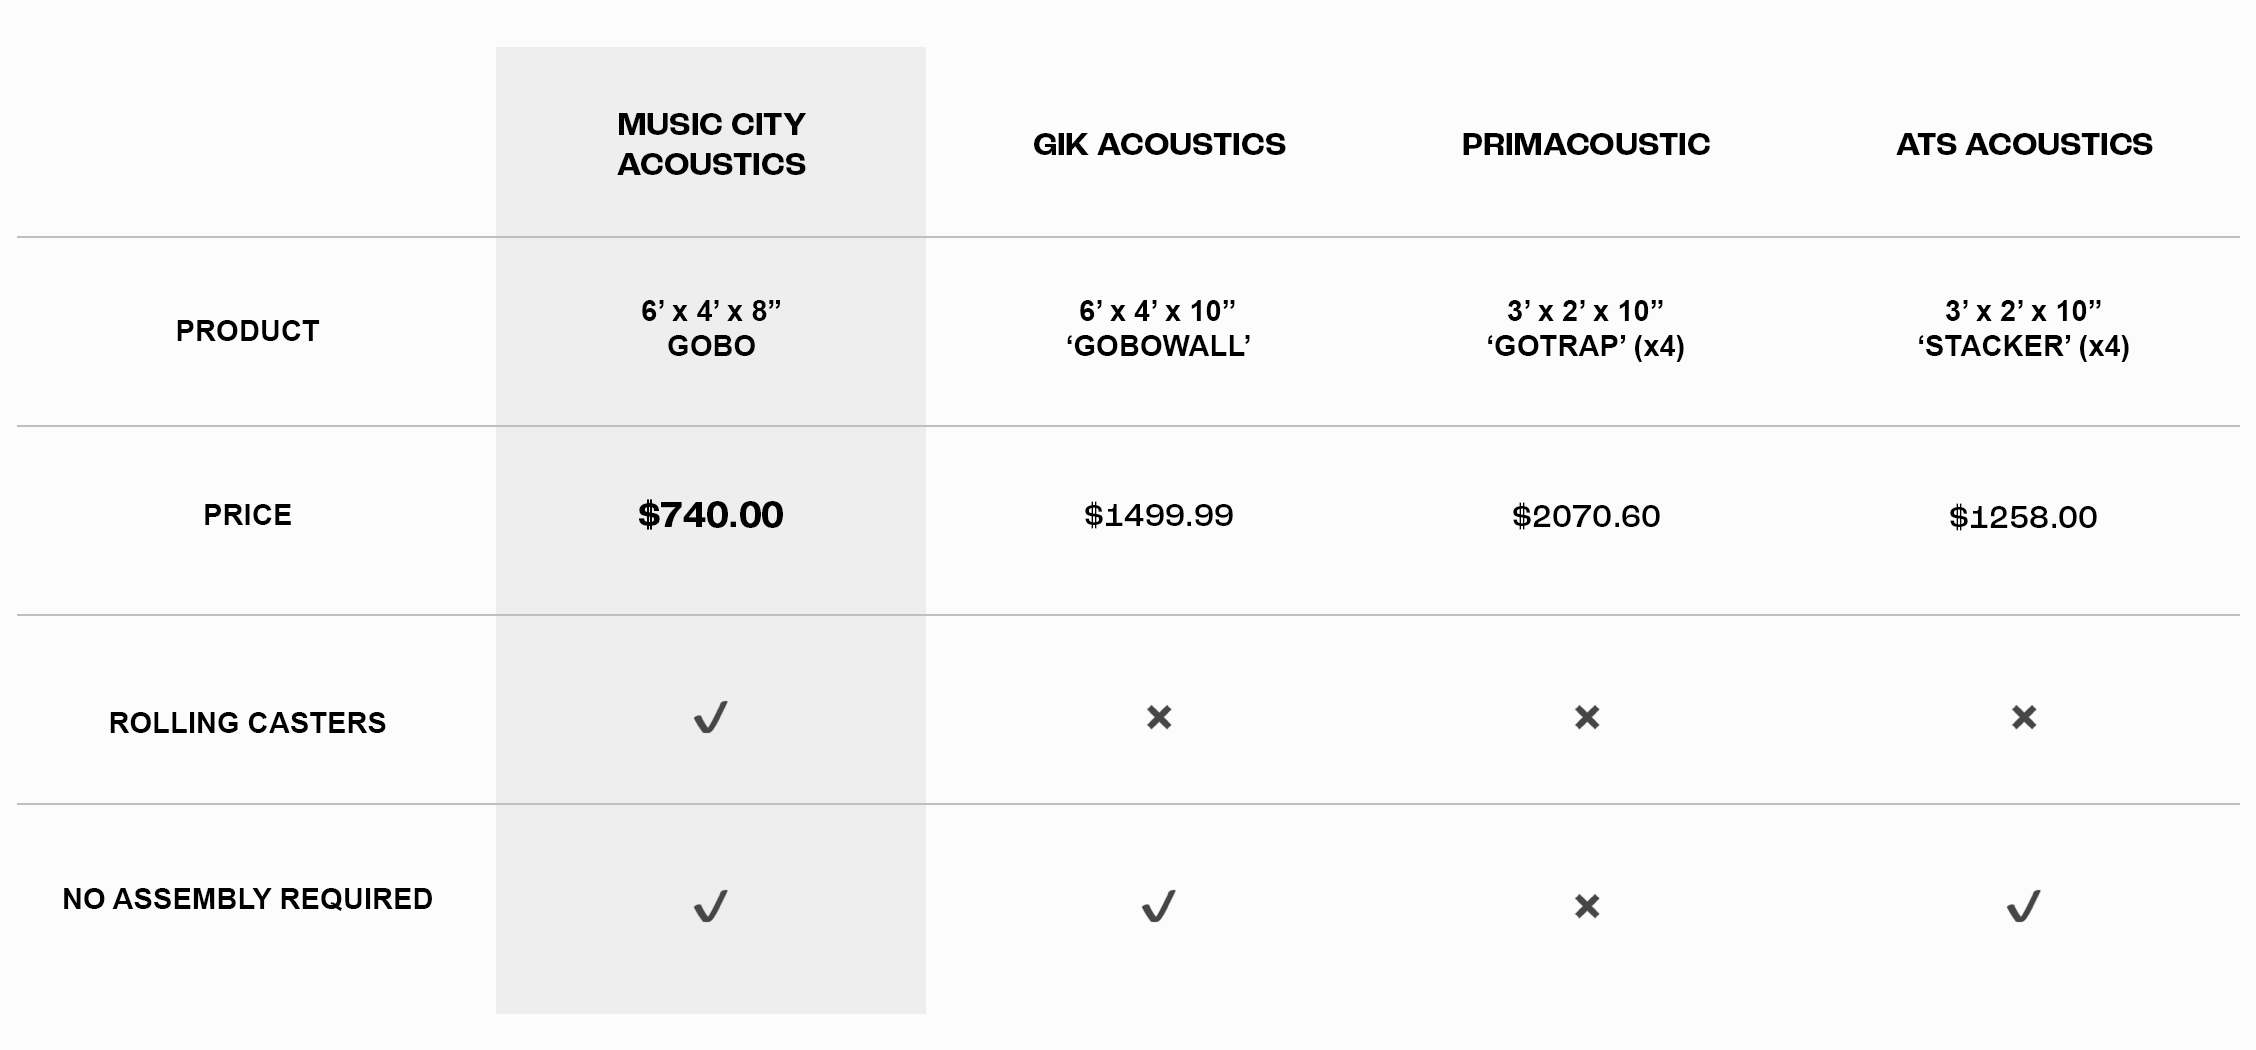This screenshot has width=2256, height=1050.
Task: Click the $1499.99 price
Action: (x=1159, y=516)
